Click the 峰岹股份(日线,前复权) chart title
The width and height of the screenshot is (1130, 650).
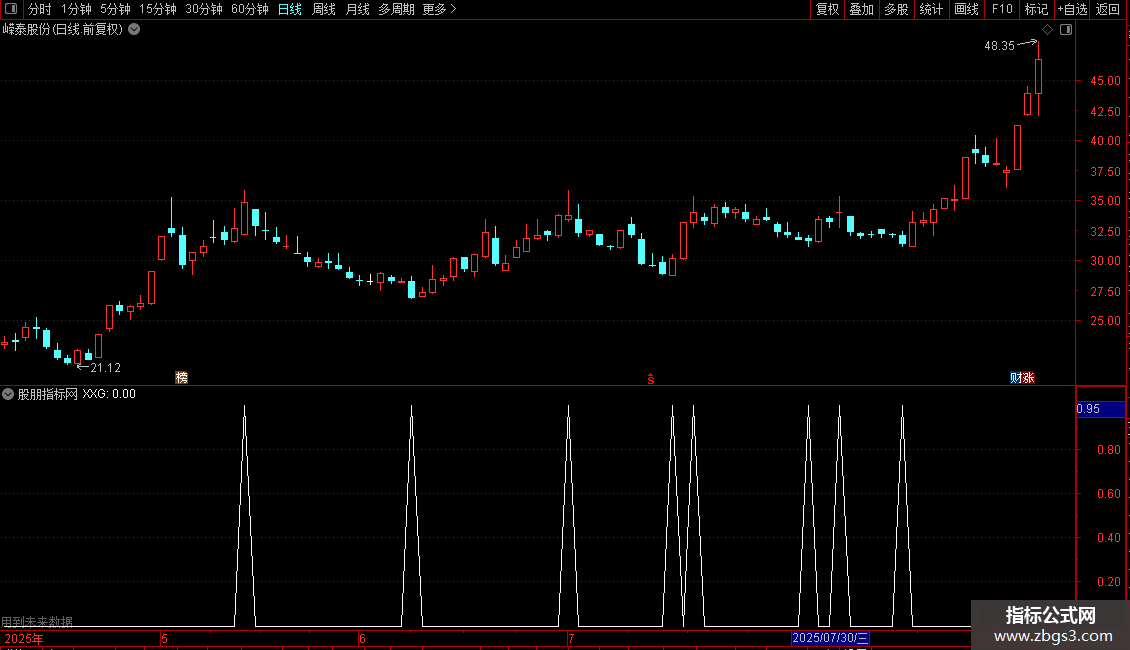(63, 30)
